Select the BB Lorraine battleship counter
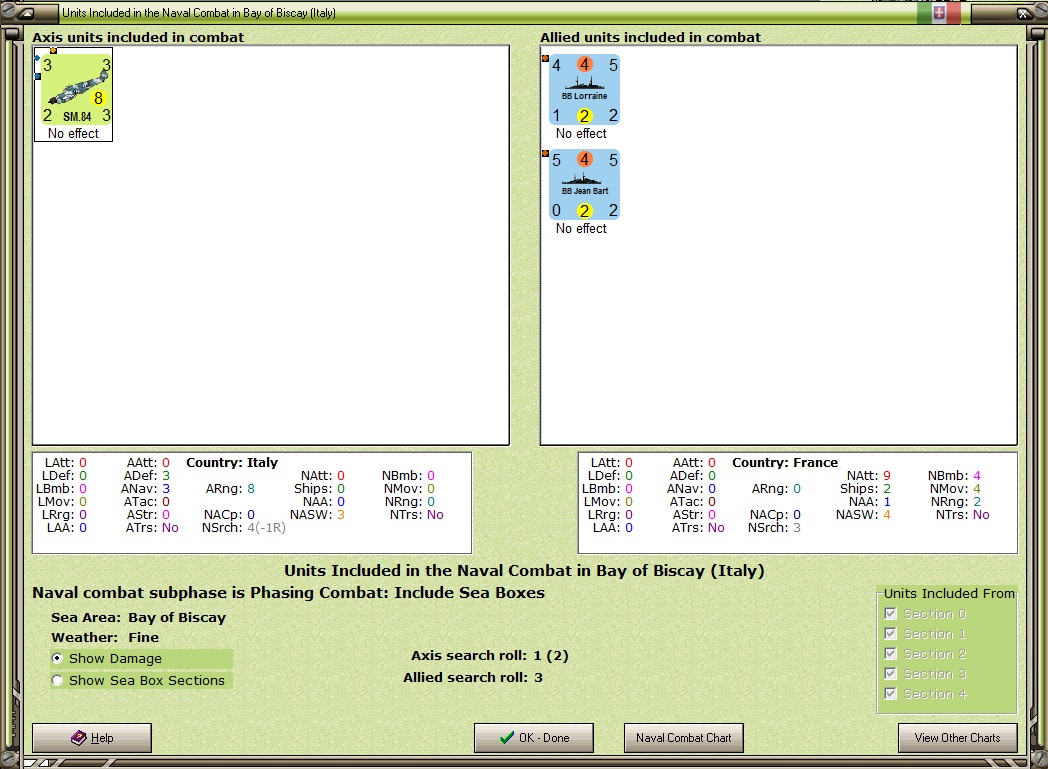The height and width of the screenshot is (769, 1048). click(x=584, y=90)
